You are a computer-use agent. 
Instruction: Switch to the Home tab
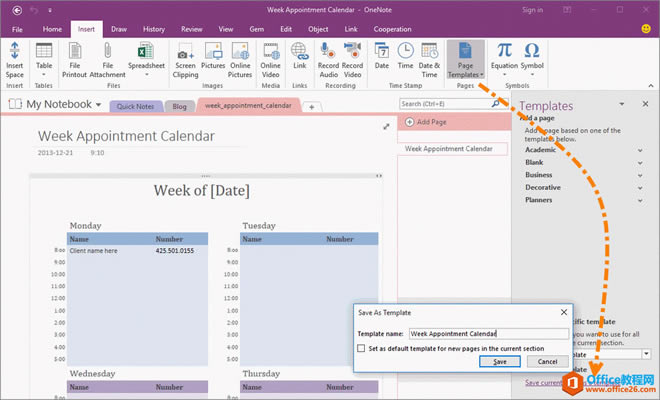52,29
